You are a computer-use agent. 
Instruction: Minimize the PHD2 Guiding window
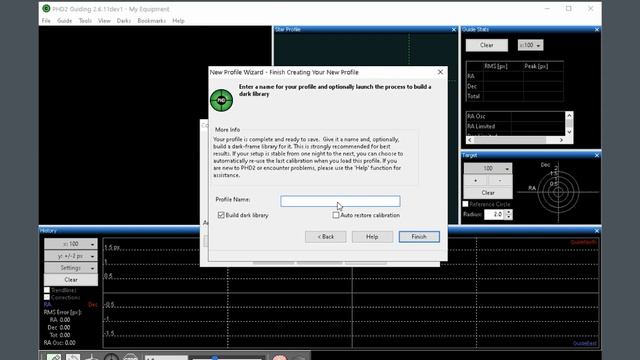tap(547, 9)
